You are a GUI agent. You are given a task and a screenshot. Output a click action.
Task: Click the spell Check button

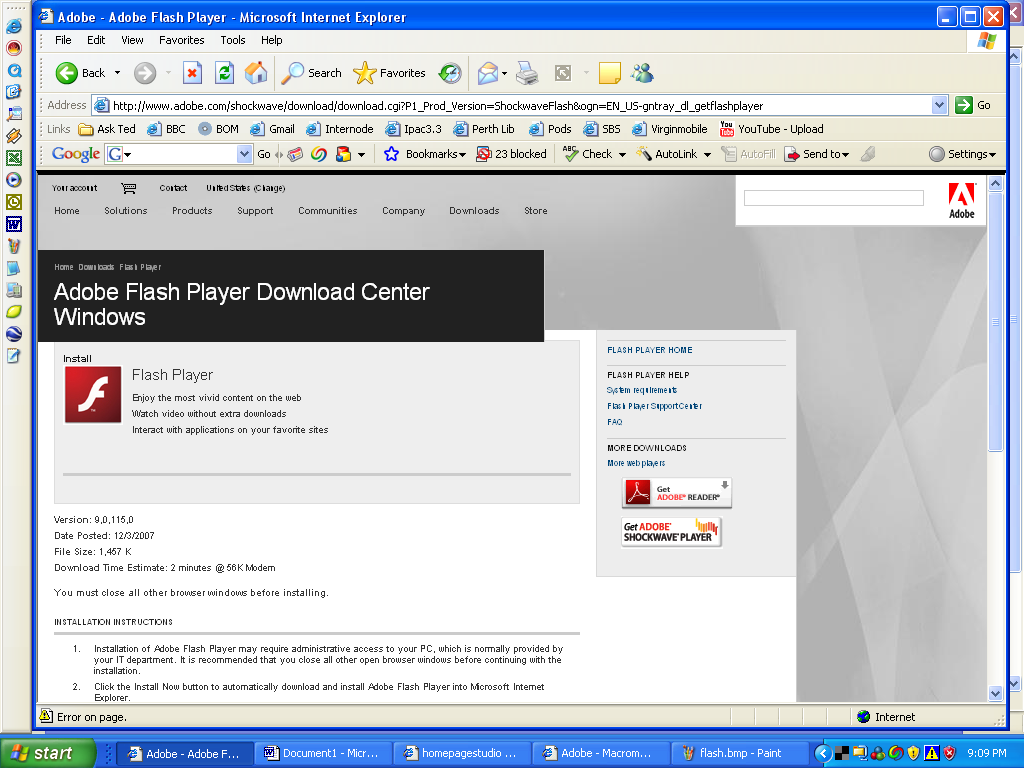[588, 154]
